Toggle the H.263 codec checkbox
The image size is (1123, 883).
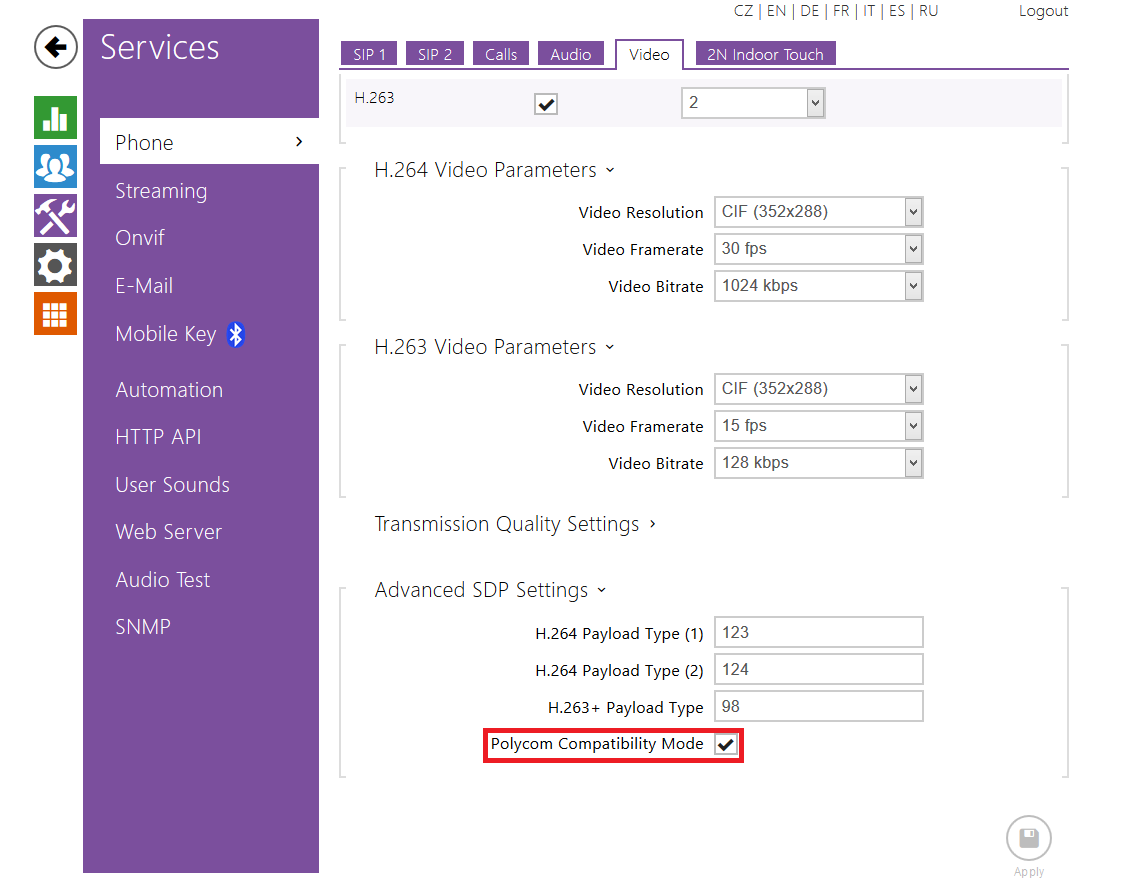546,104
